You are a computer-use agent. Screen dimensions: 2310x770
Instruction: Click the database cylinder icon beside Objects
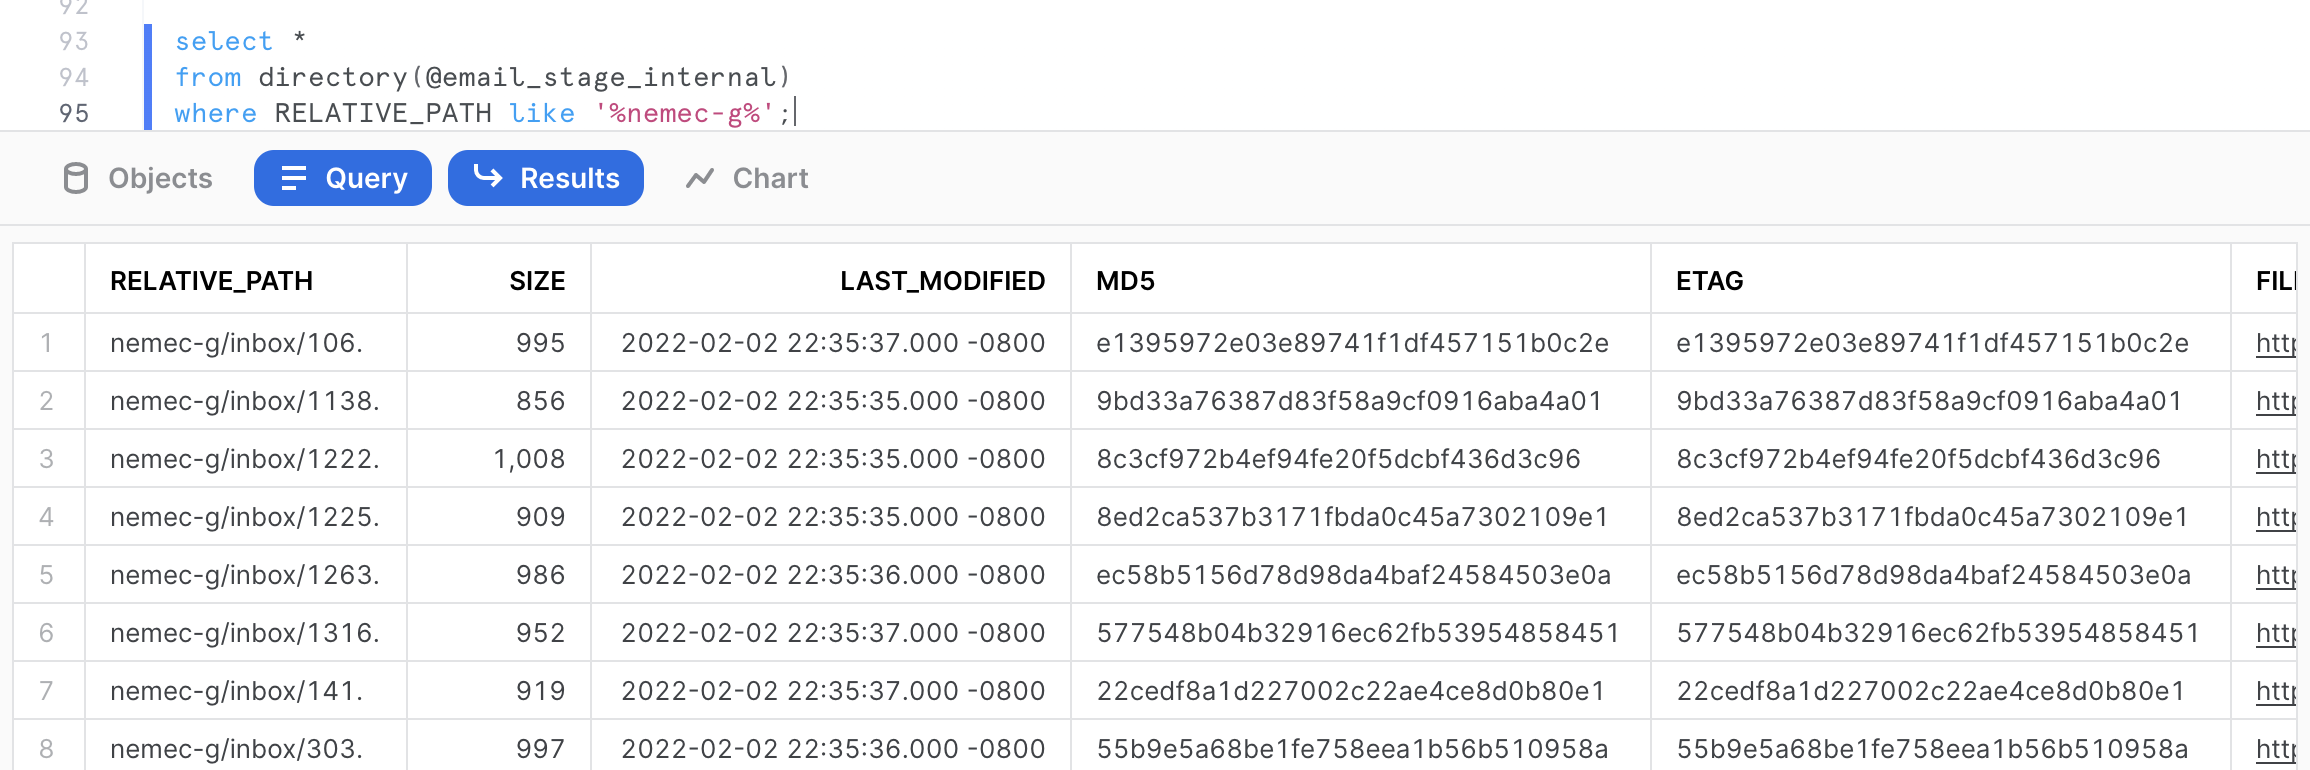pyautogui.click(x=75, y=178)
